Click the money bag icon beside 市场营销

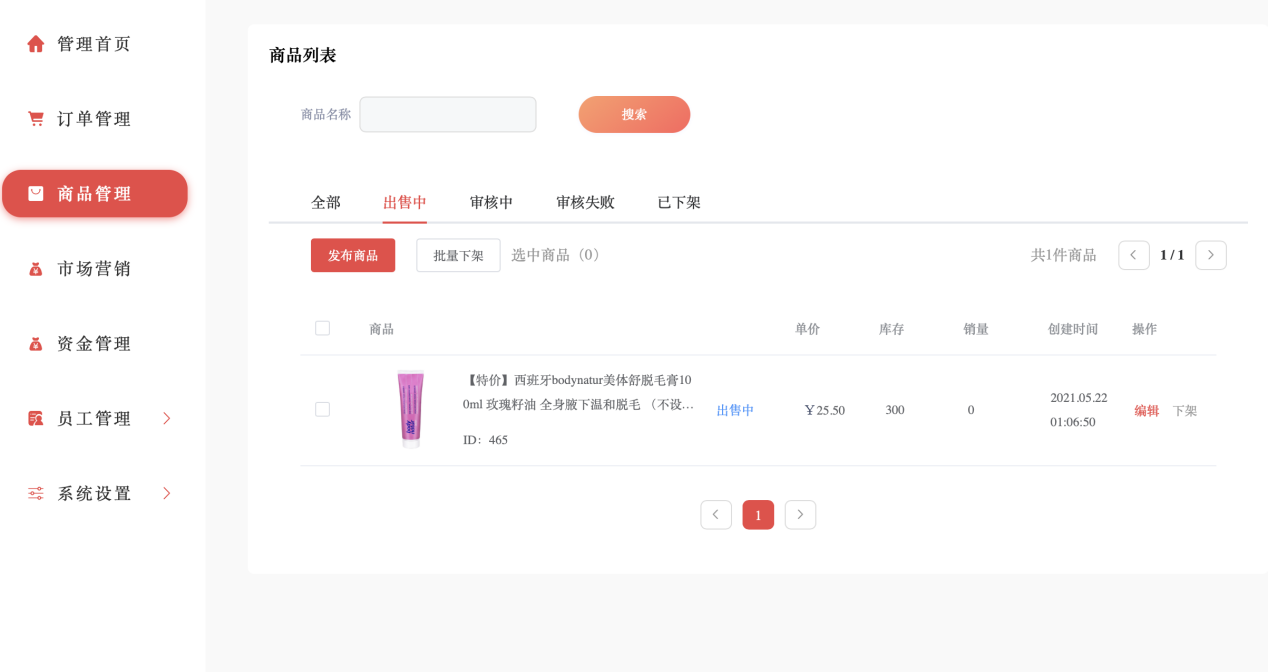click(x=36, y=269)
